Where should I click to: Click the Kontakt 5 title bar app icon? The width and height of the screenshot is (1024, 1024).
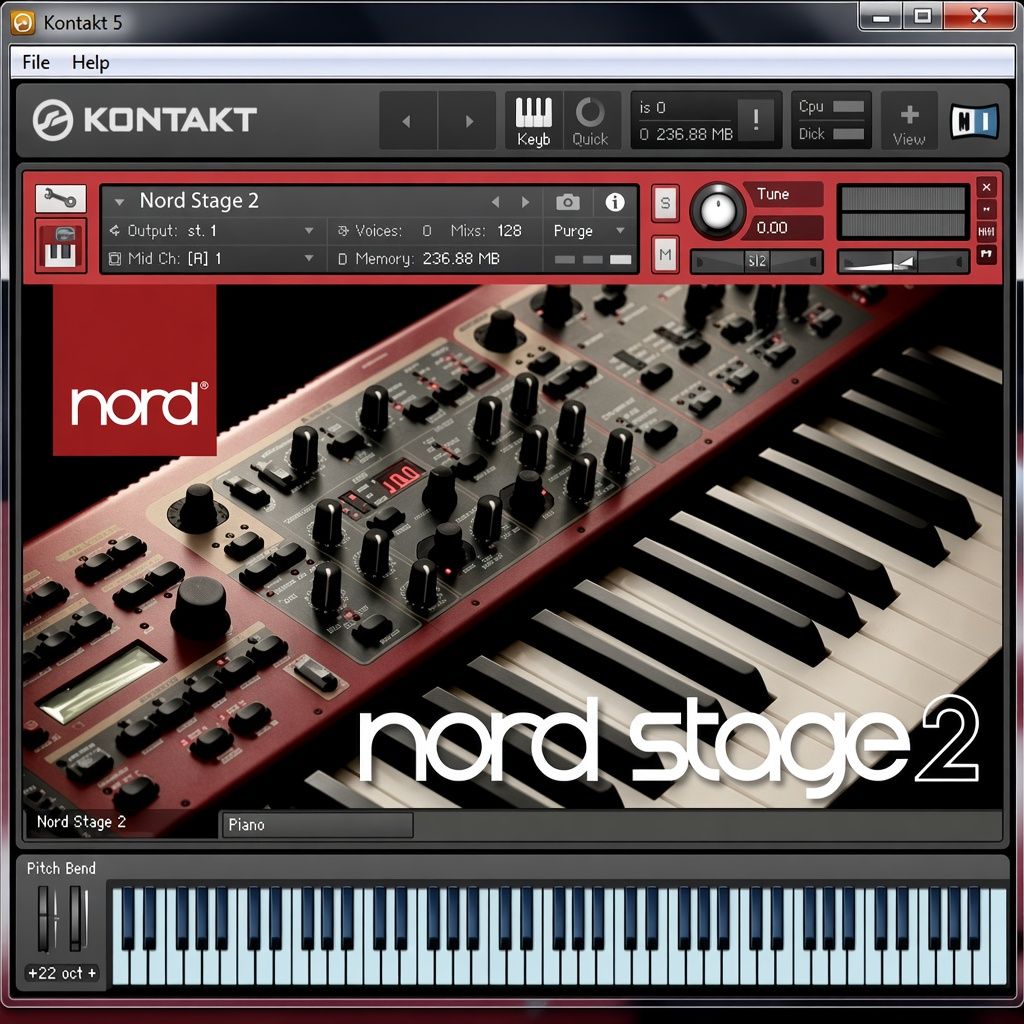23,23
